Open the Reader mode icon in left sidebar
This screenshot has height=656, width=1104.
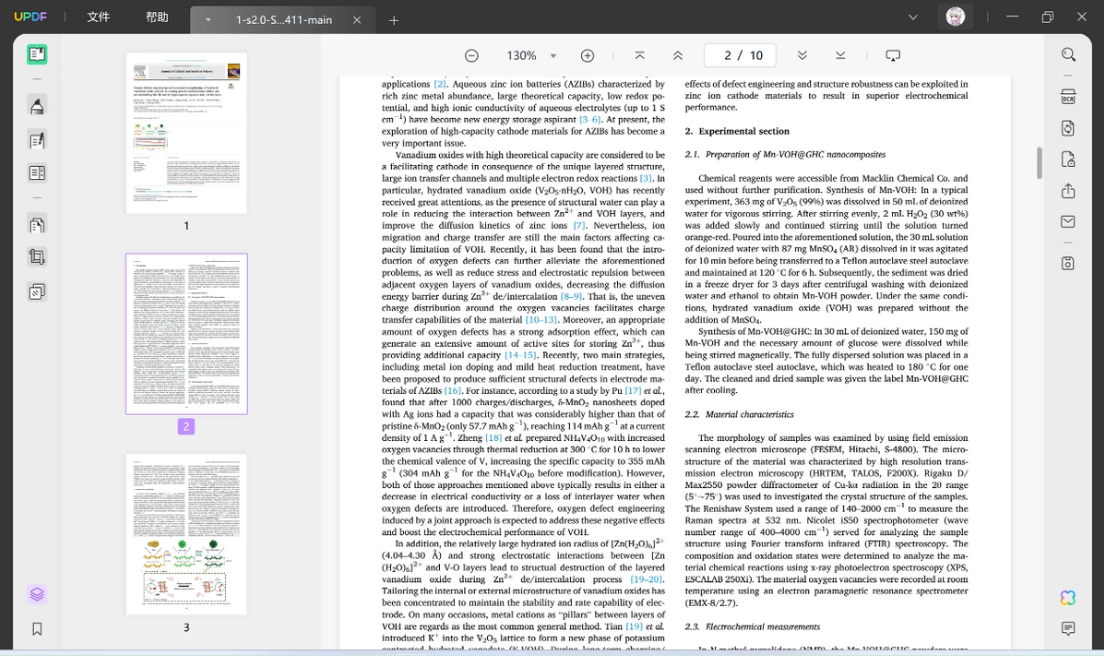click(x=37, y=54)
